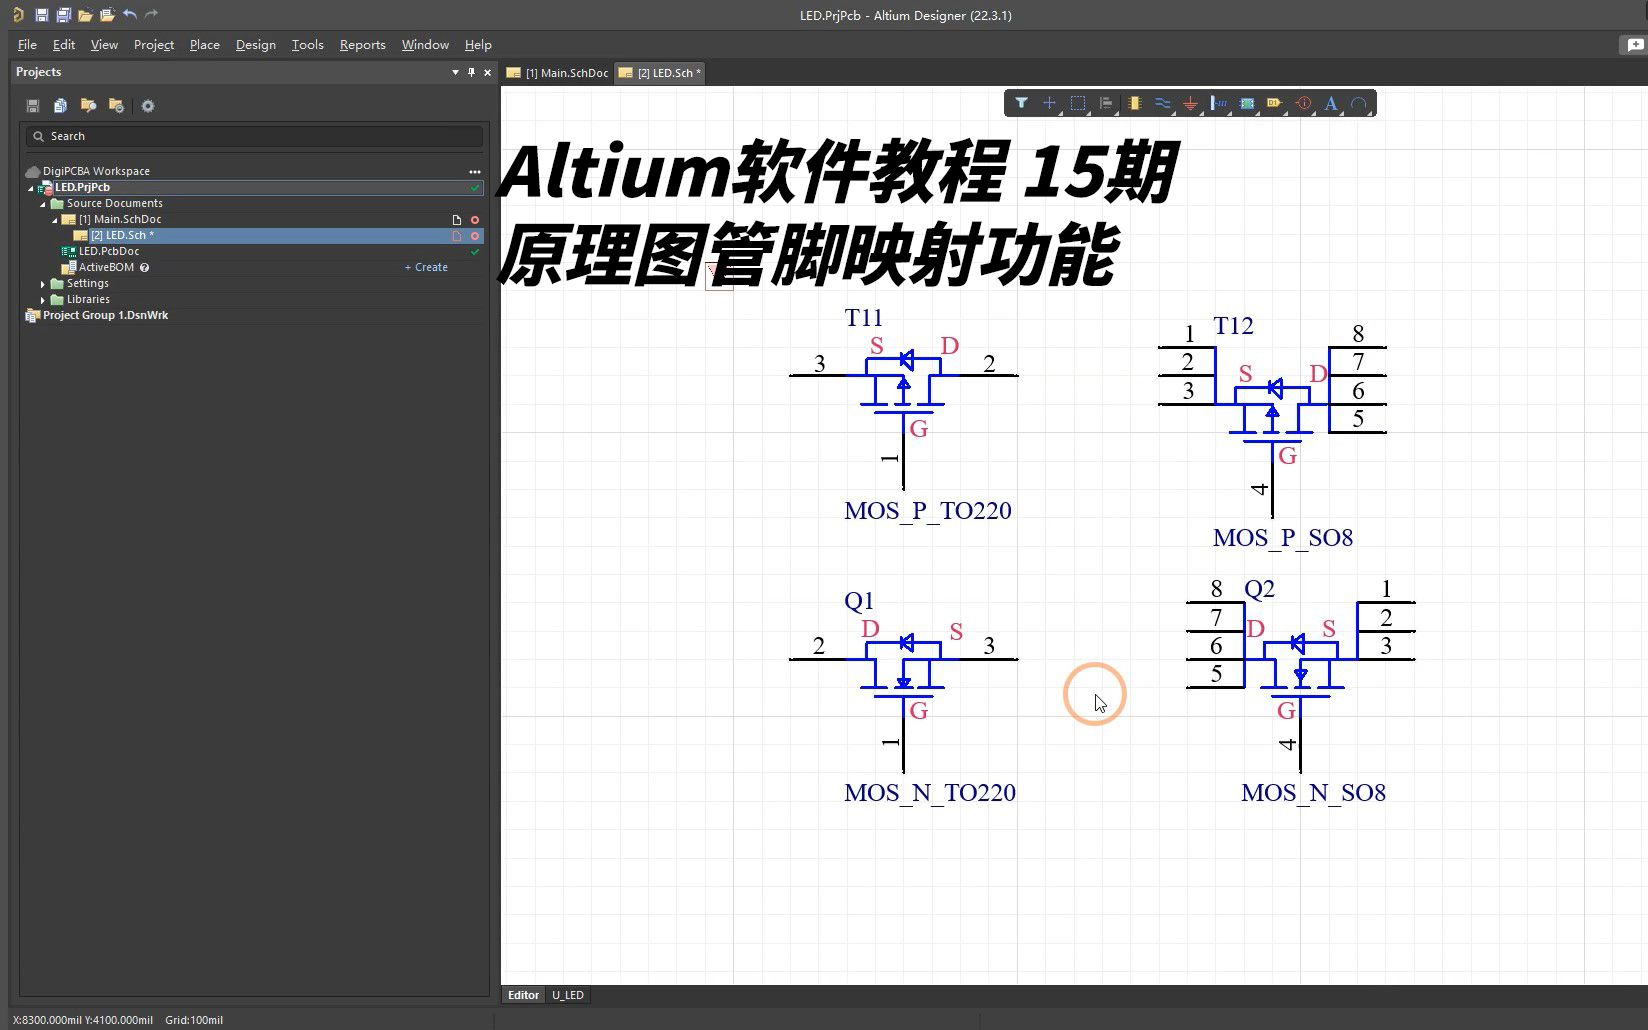This screenshot has width=1648, height=1030.
Task: Click red status circle on Main.SchDoc row
Action: coord(475,219)
